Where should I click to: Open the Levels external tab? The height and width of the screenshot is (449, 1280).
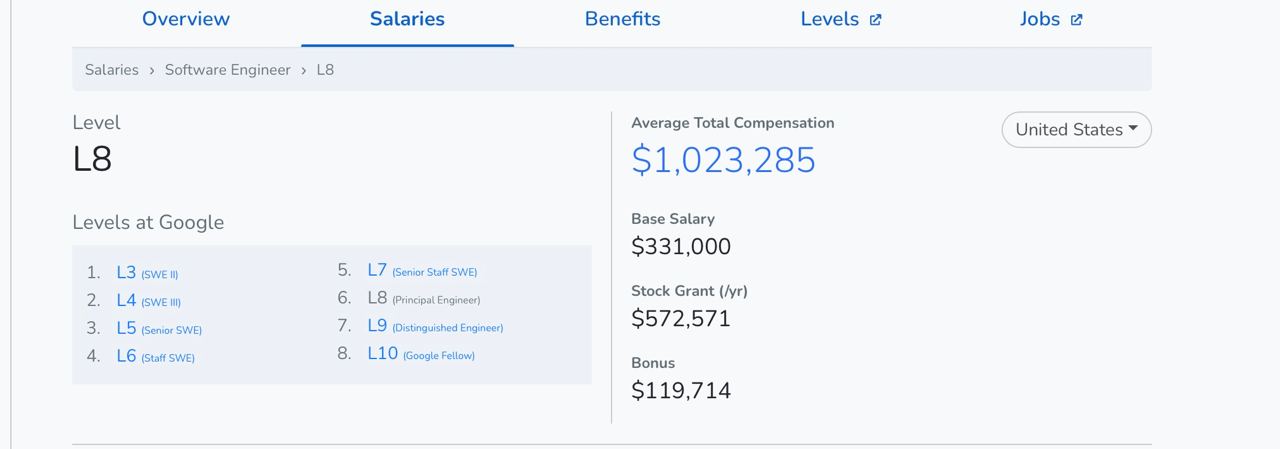(x=841, y=19)
